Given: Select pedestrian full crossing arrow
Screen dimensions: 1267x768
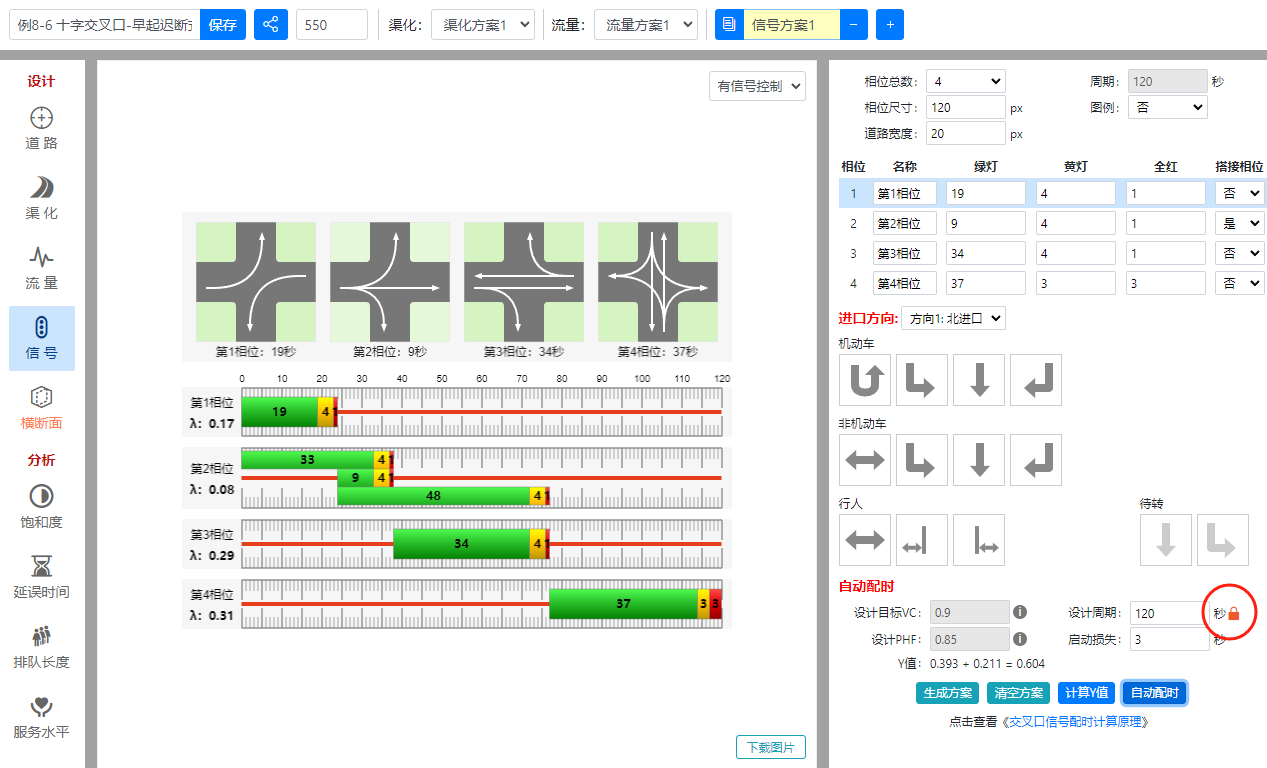Looking at the screenshot, I should coord(865,540).
